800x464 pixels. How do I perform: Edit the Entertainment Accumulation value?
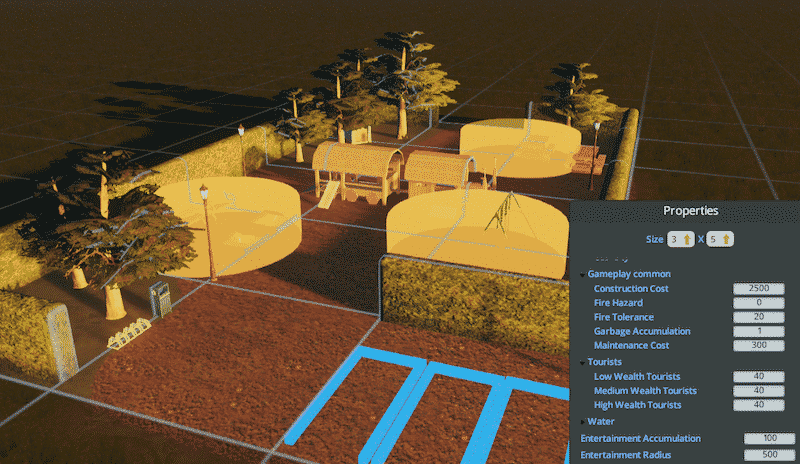point(769,439)
